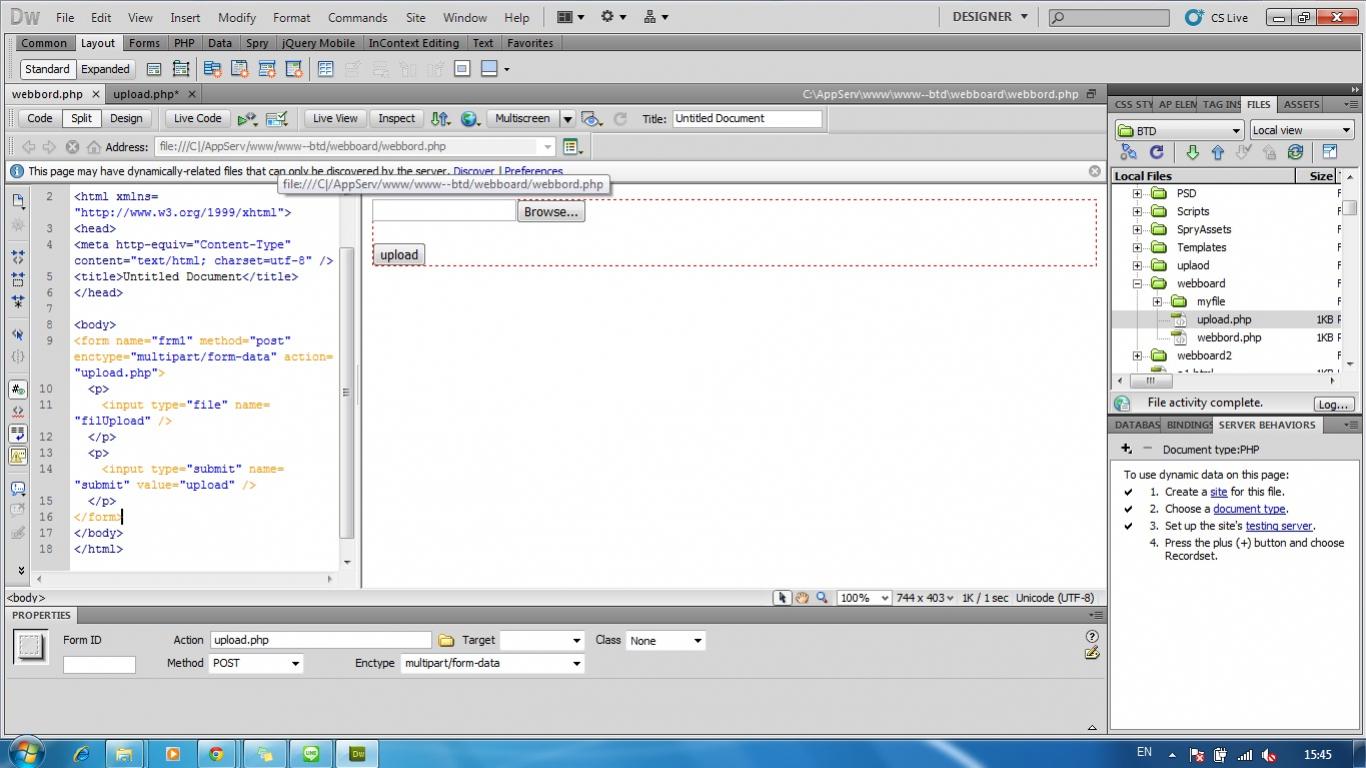Click Select Parent Tag icon
The width and height of the screenshot is (1366, 768).
tap(18, 335)
